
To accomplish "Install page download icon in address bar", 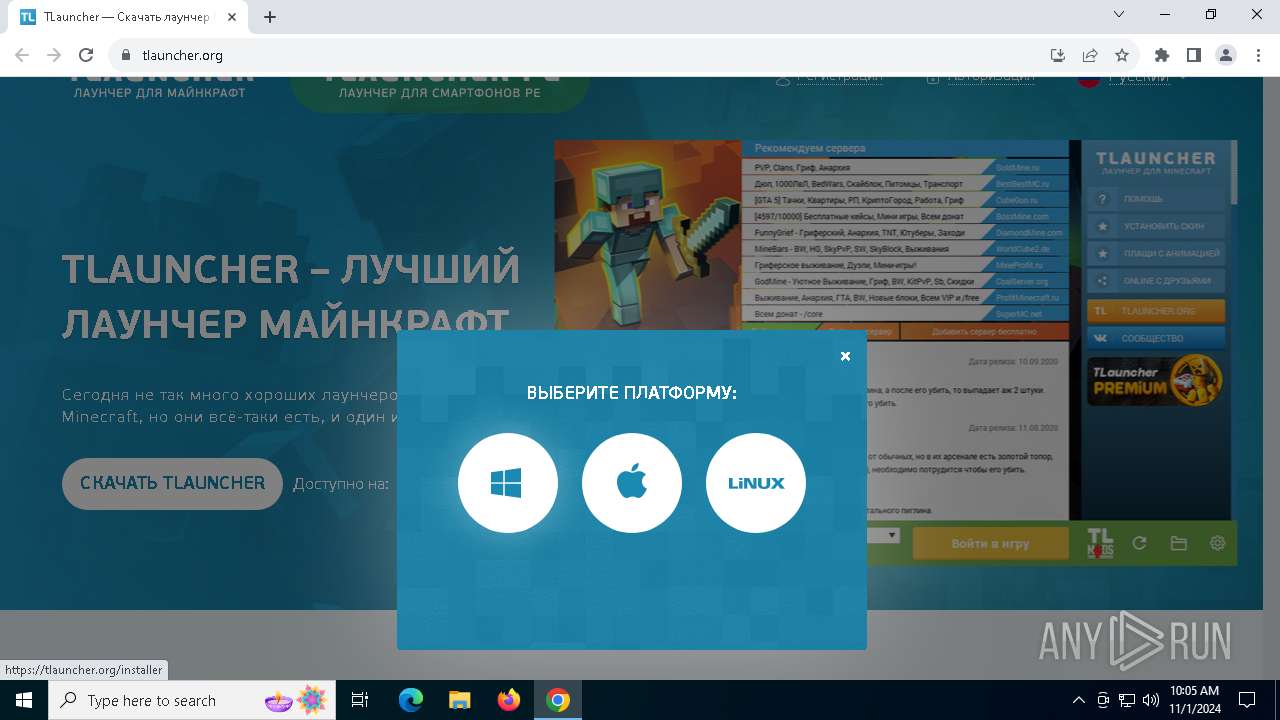I will pos(1058,56).
